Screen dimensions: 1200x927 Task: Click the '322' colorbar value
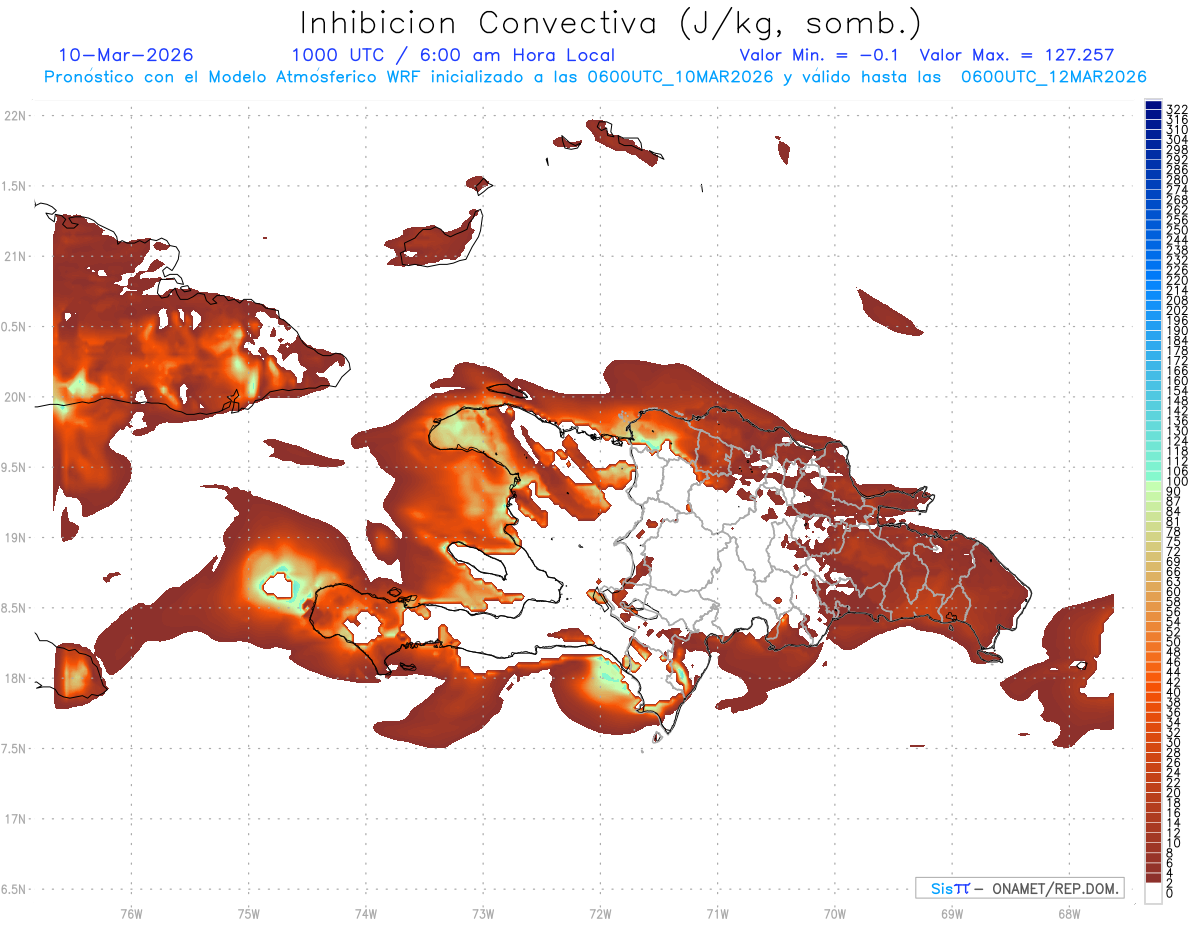click(1177, 109)
